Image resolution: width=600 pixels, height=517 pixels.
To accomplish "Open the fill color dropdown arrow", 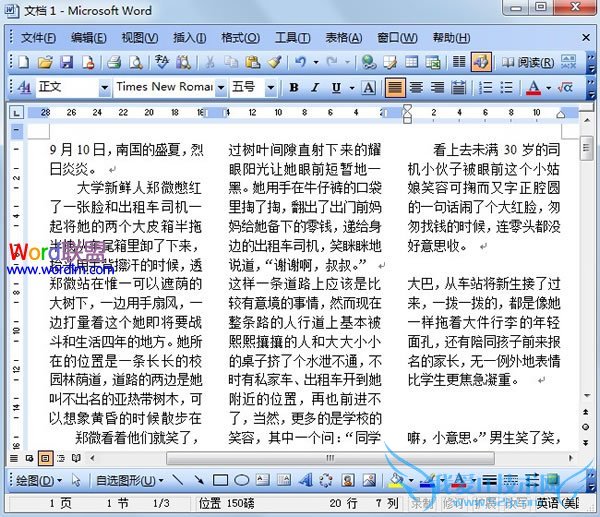I will (x=411, y=480).
